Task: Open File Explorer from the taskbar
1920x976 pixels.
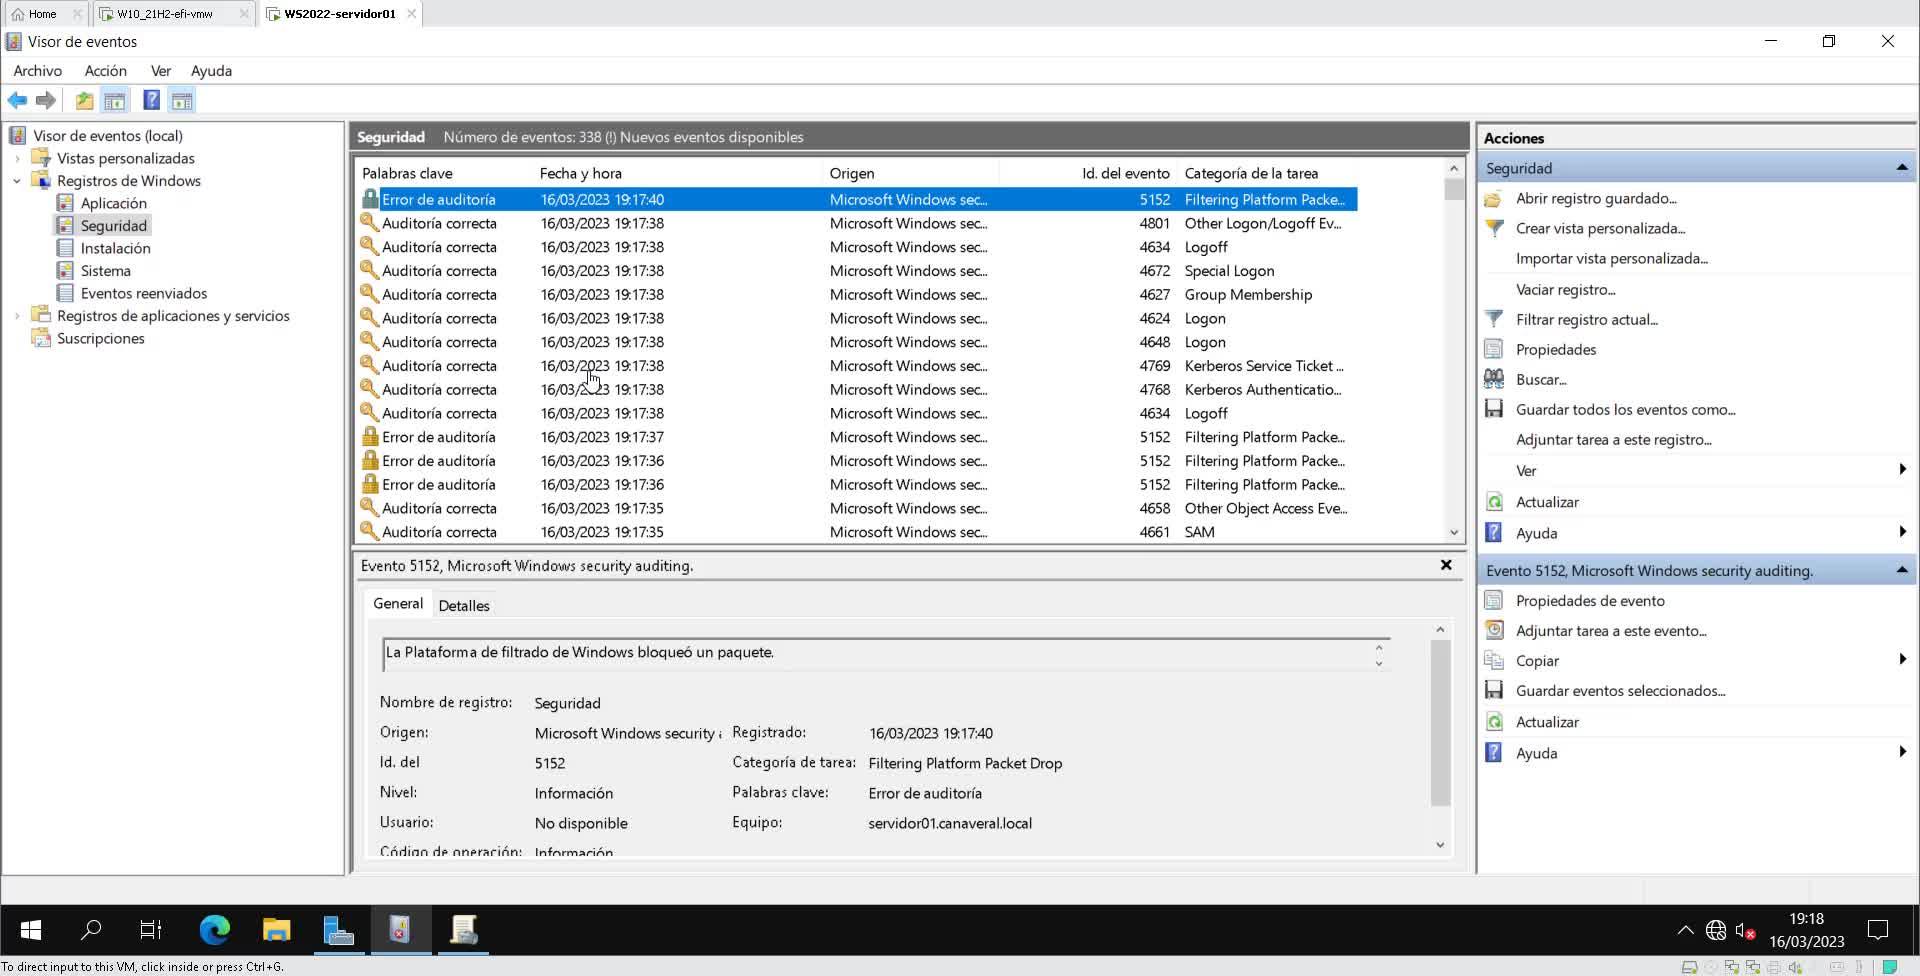Action: click(x=276, y=930)
